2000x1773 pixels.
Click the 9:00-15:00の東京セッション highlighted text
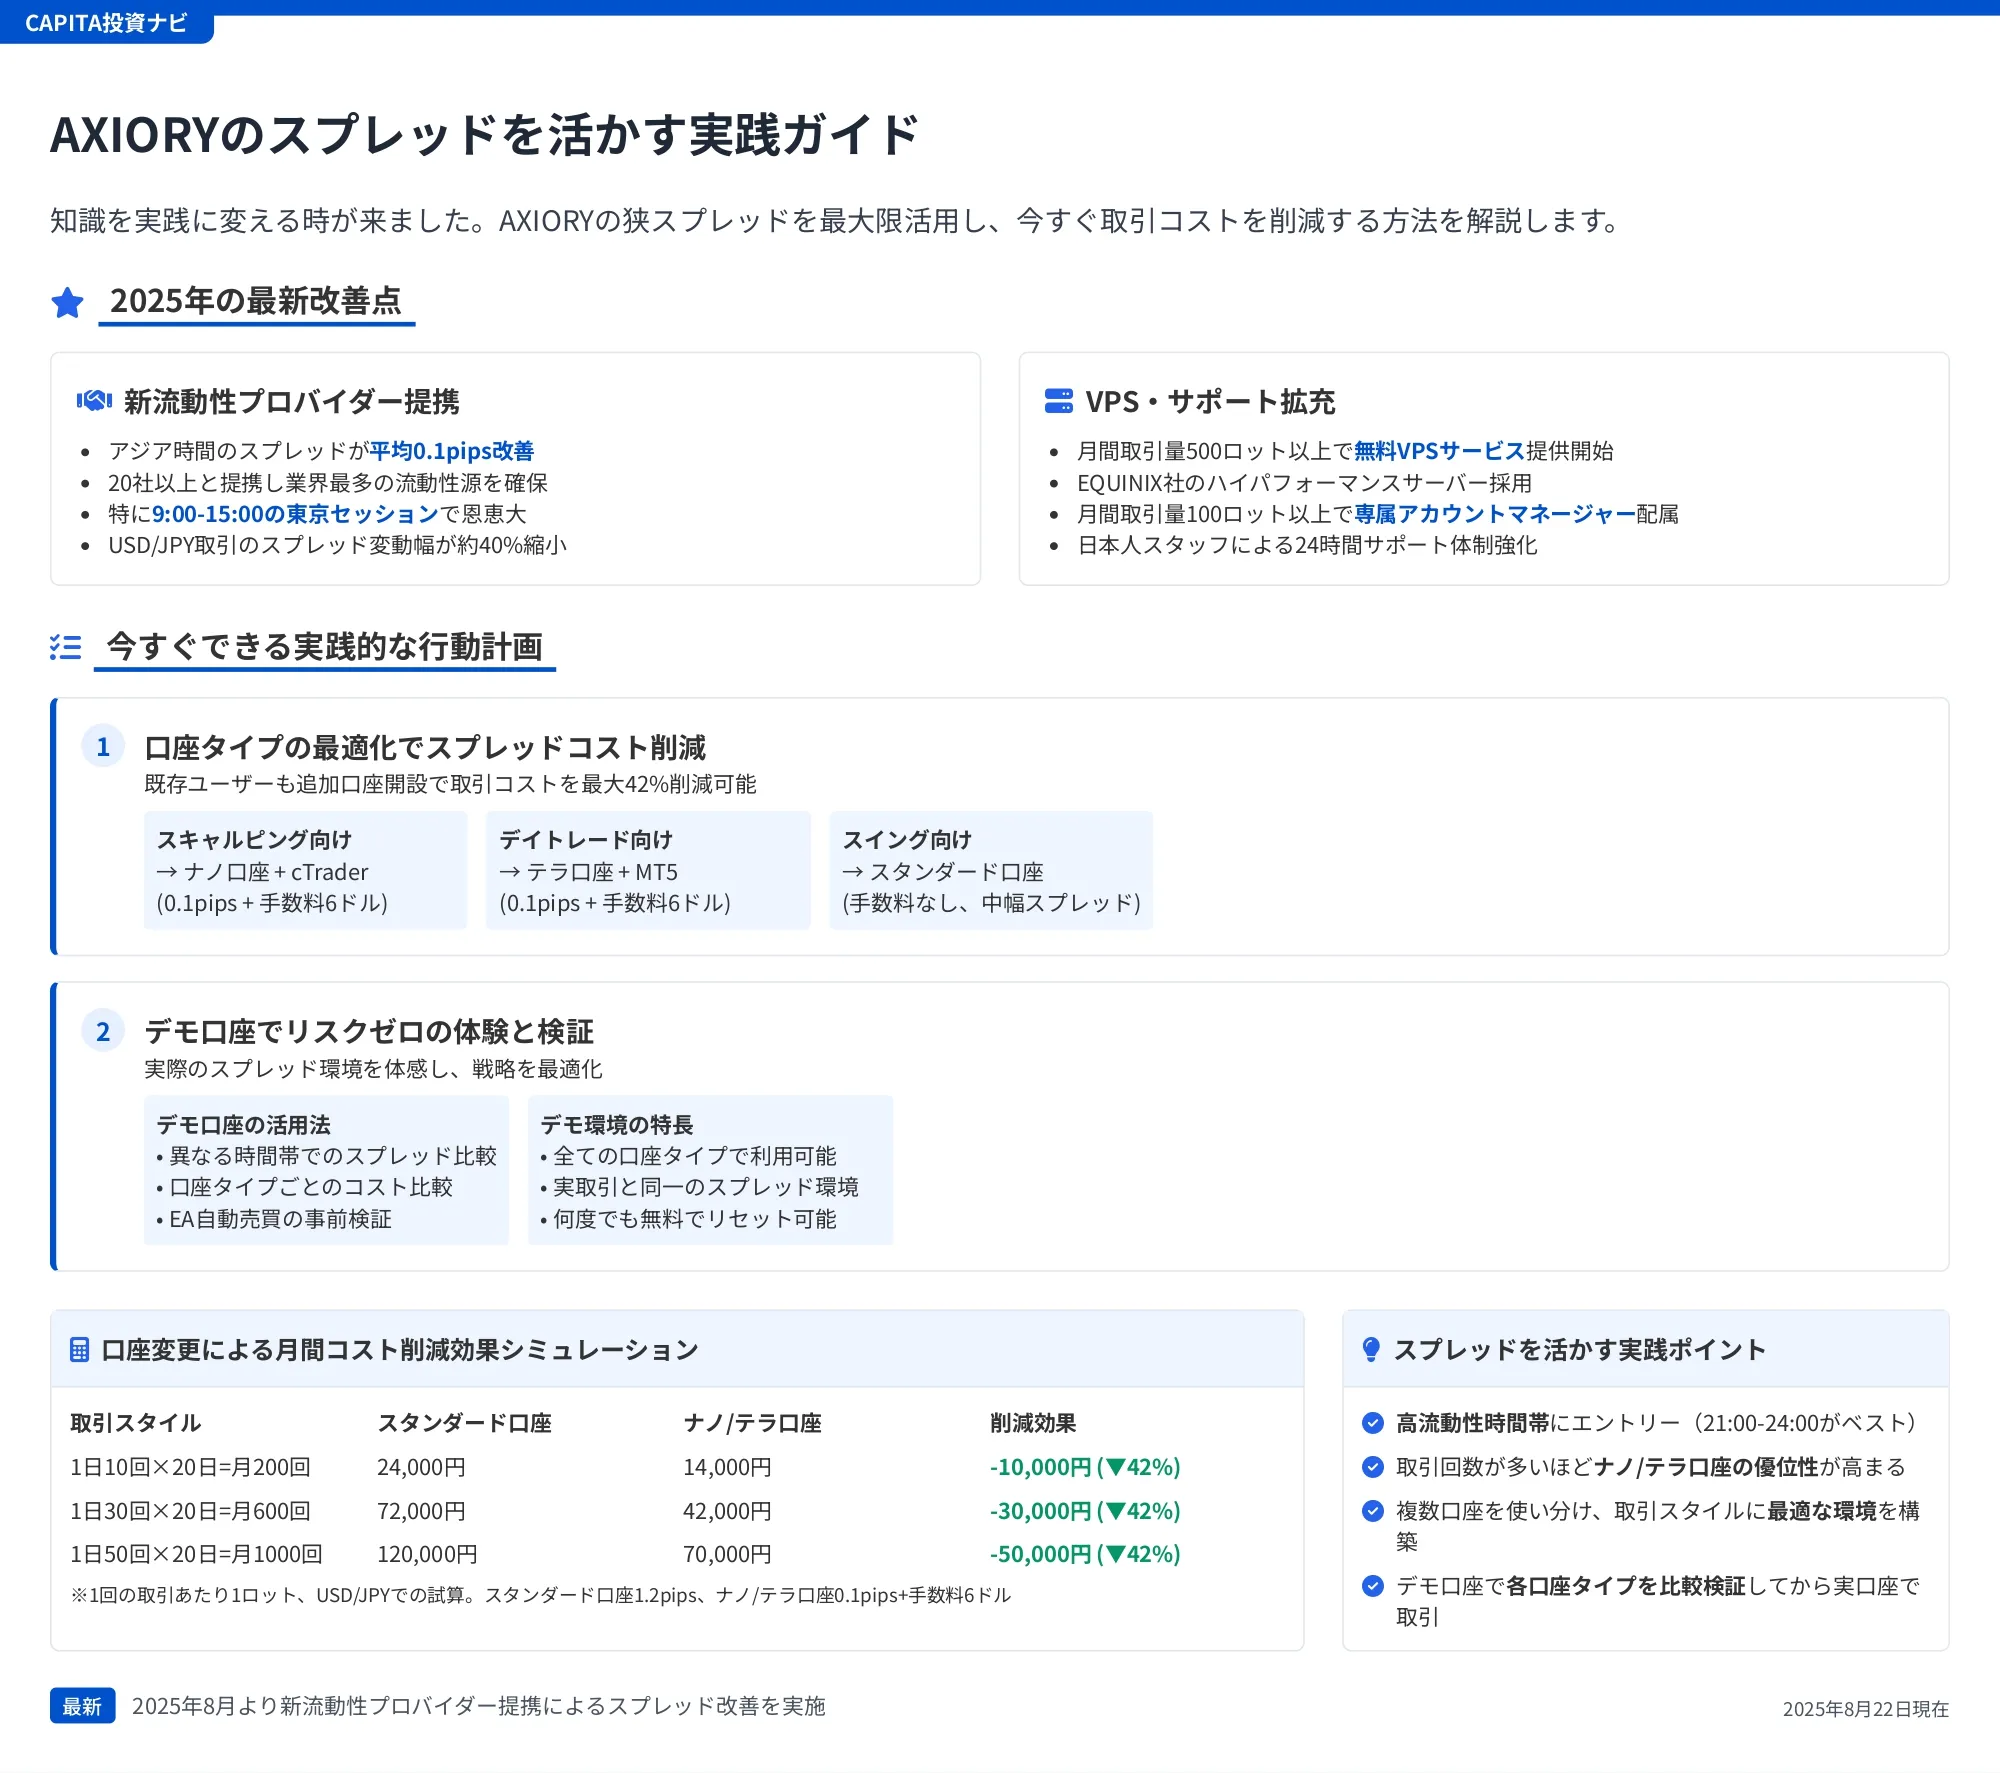tap(295, 514)
